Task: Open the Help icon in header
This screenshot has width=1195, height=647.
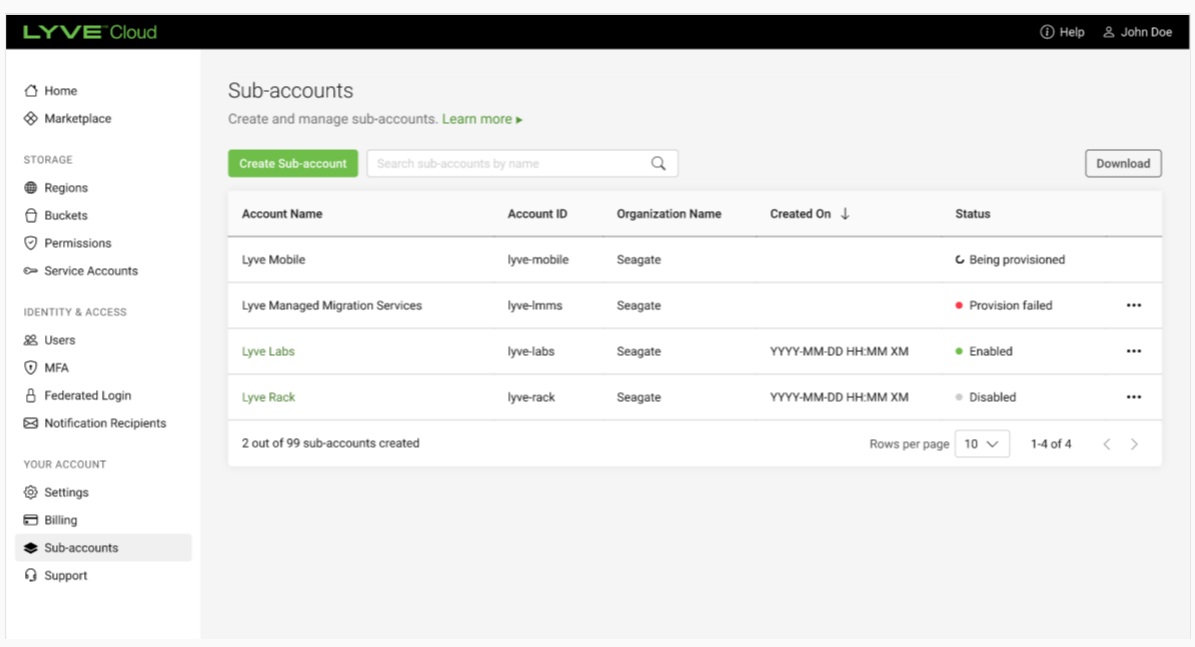Action: [1047, 32]
